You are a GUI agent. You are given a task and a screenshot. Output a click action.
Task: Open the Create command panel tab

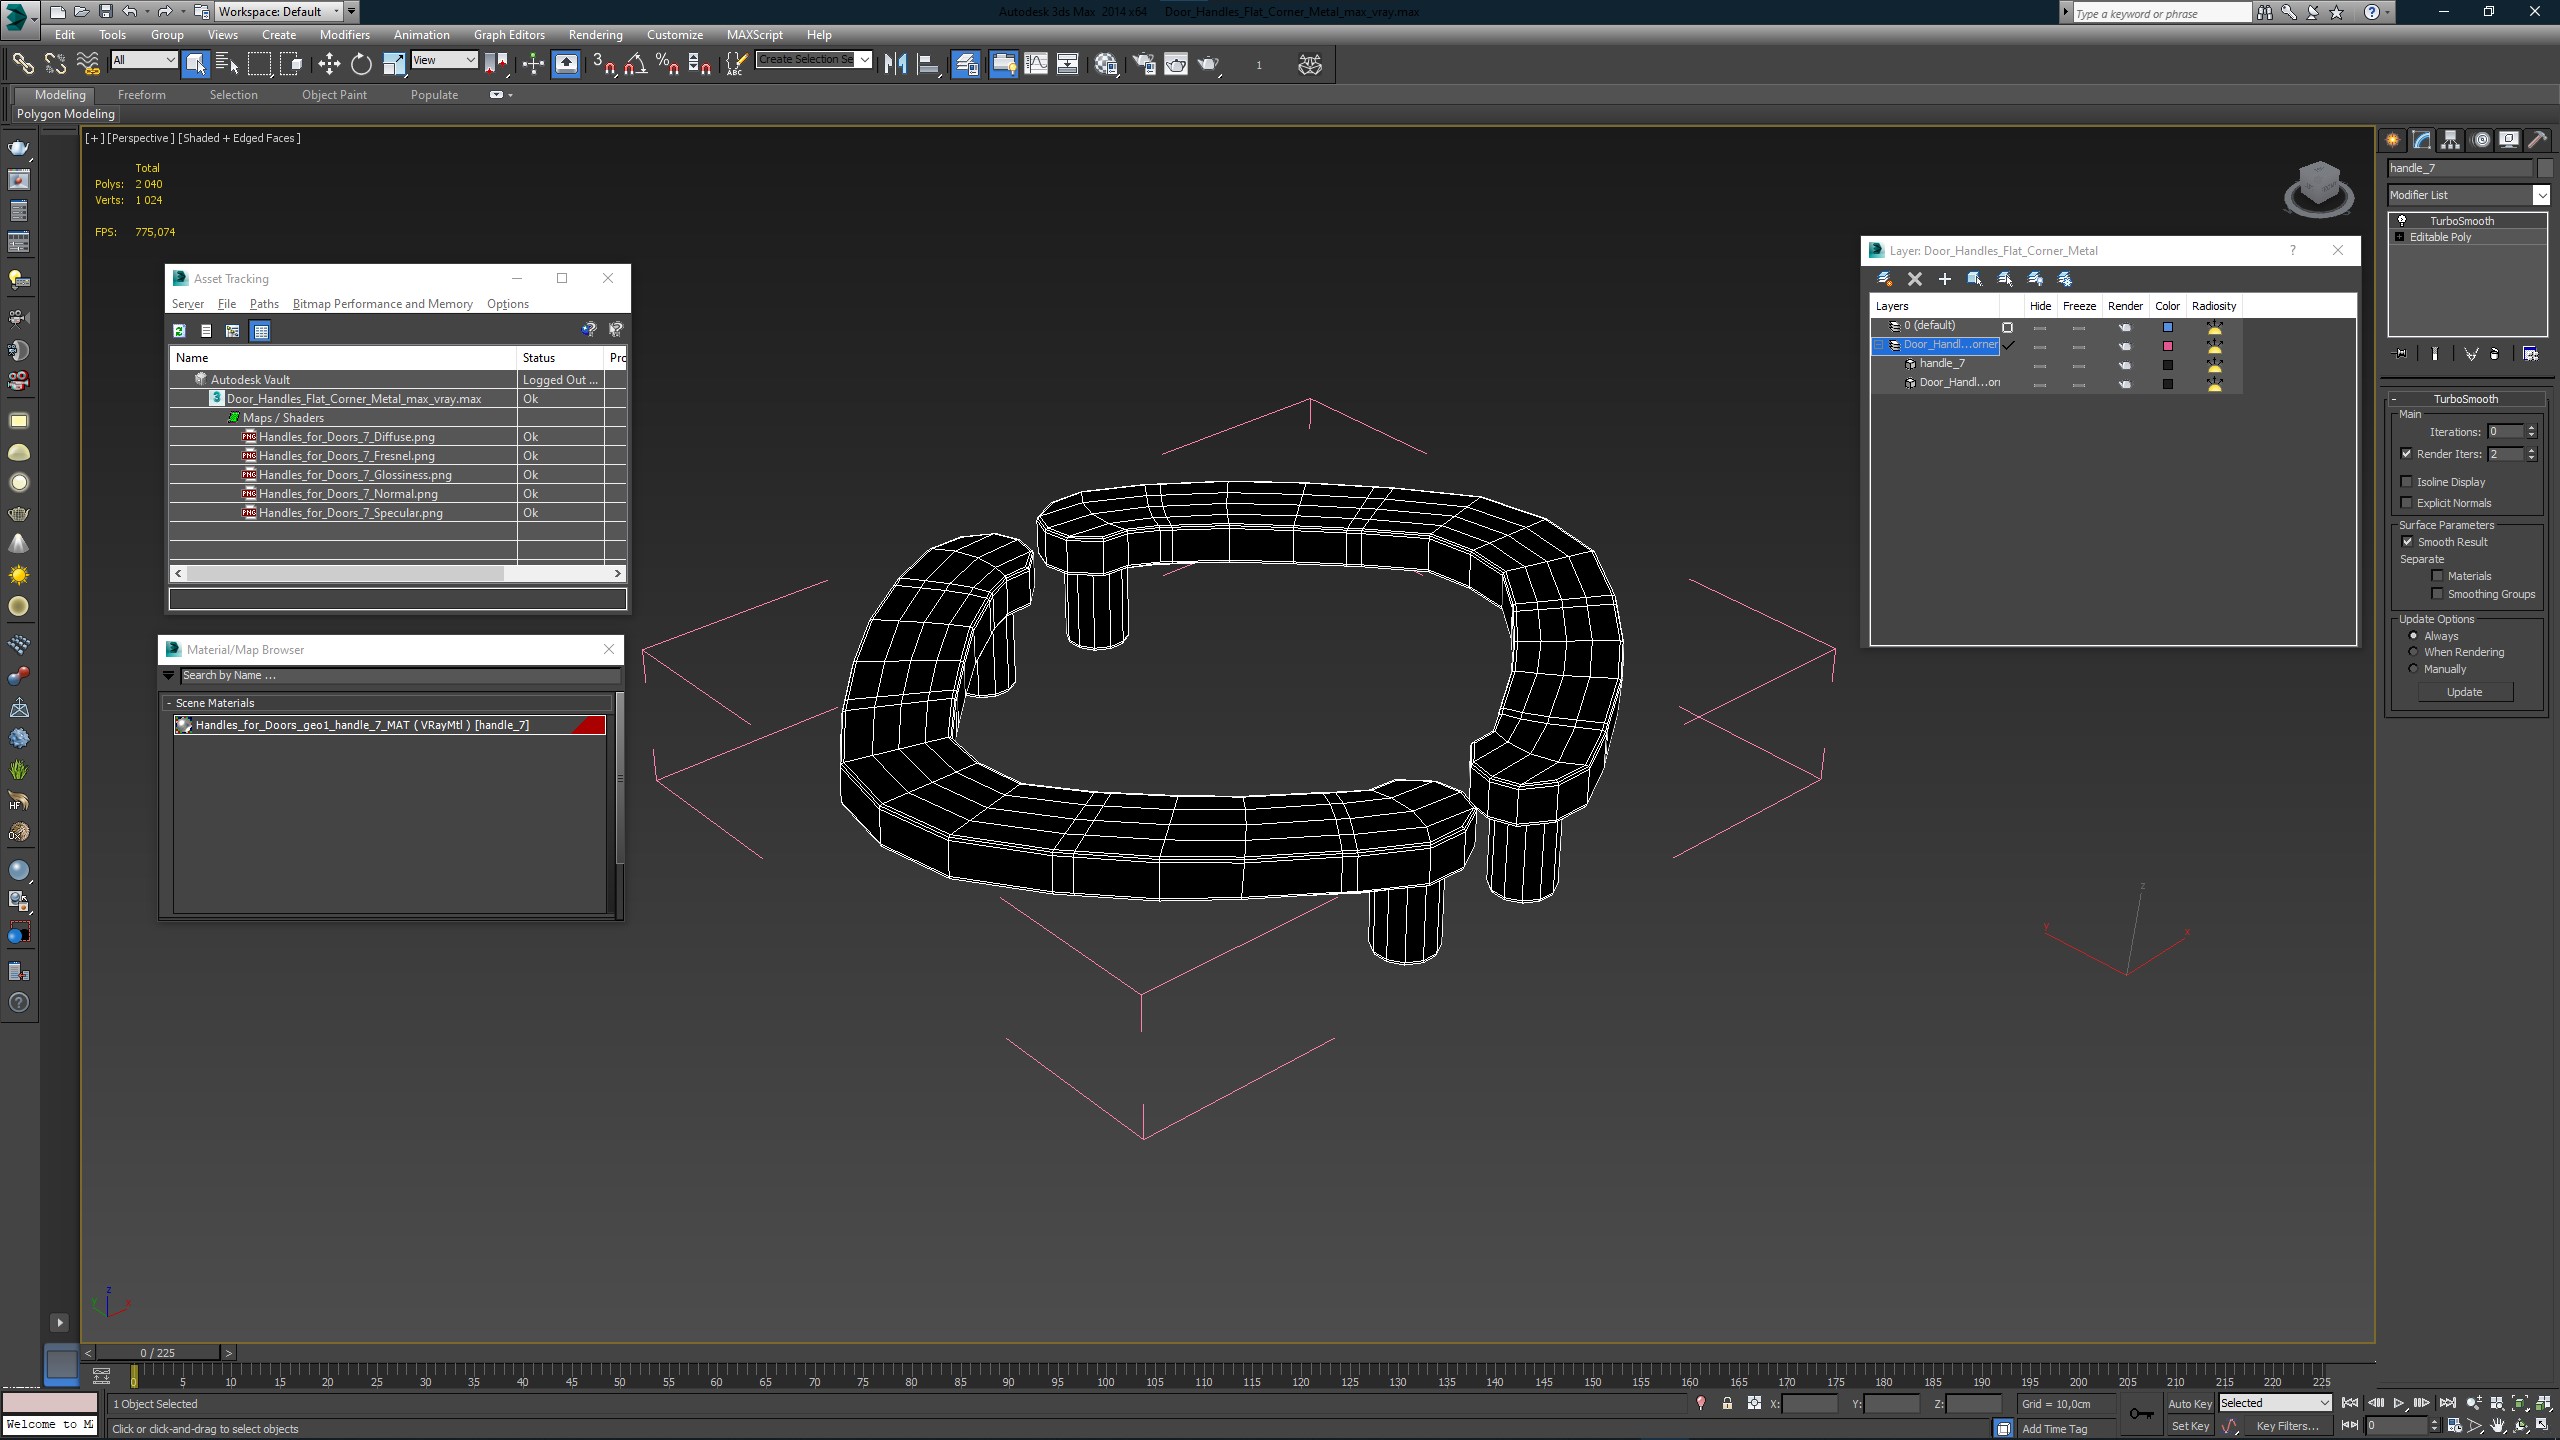[x=2393, y=140]
